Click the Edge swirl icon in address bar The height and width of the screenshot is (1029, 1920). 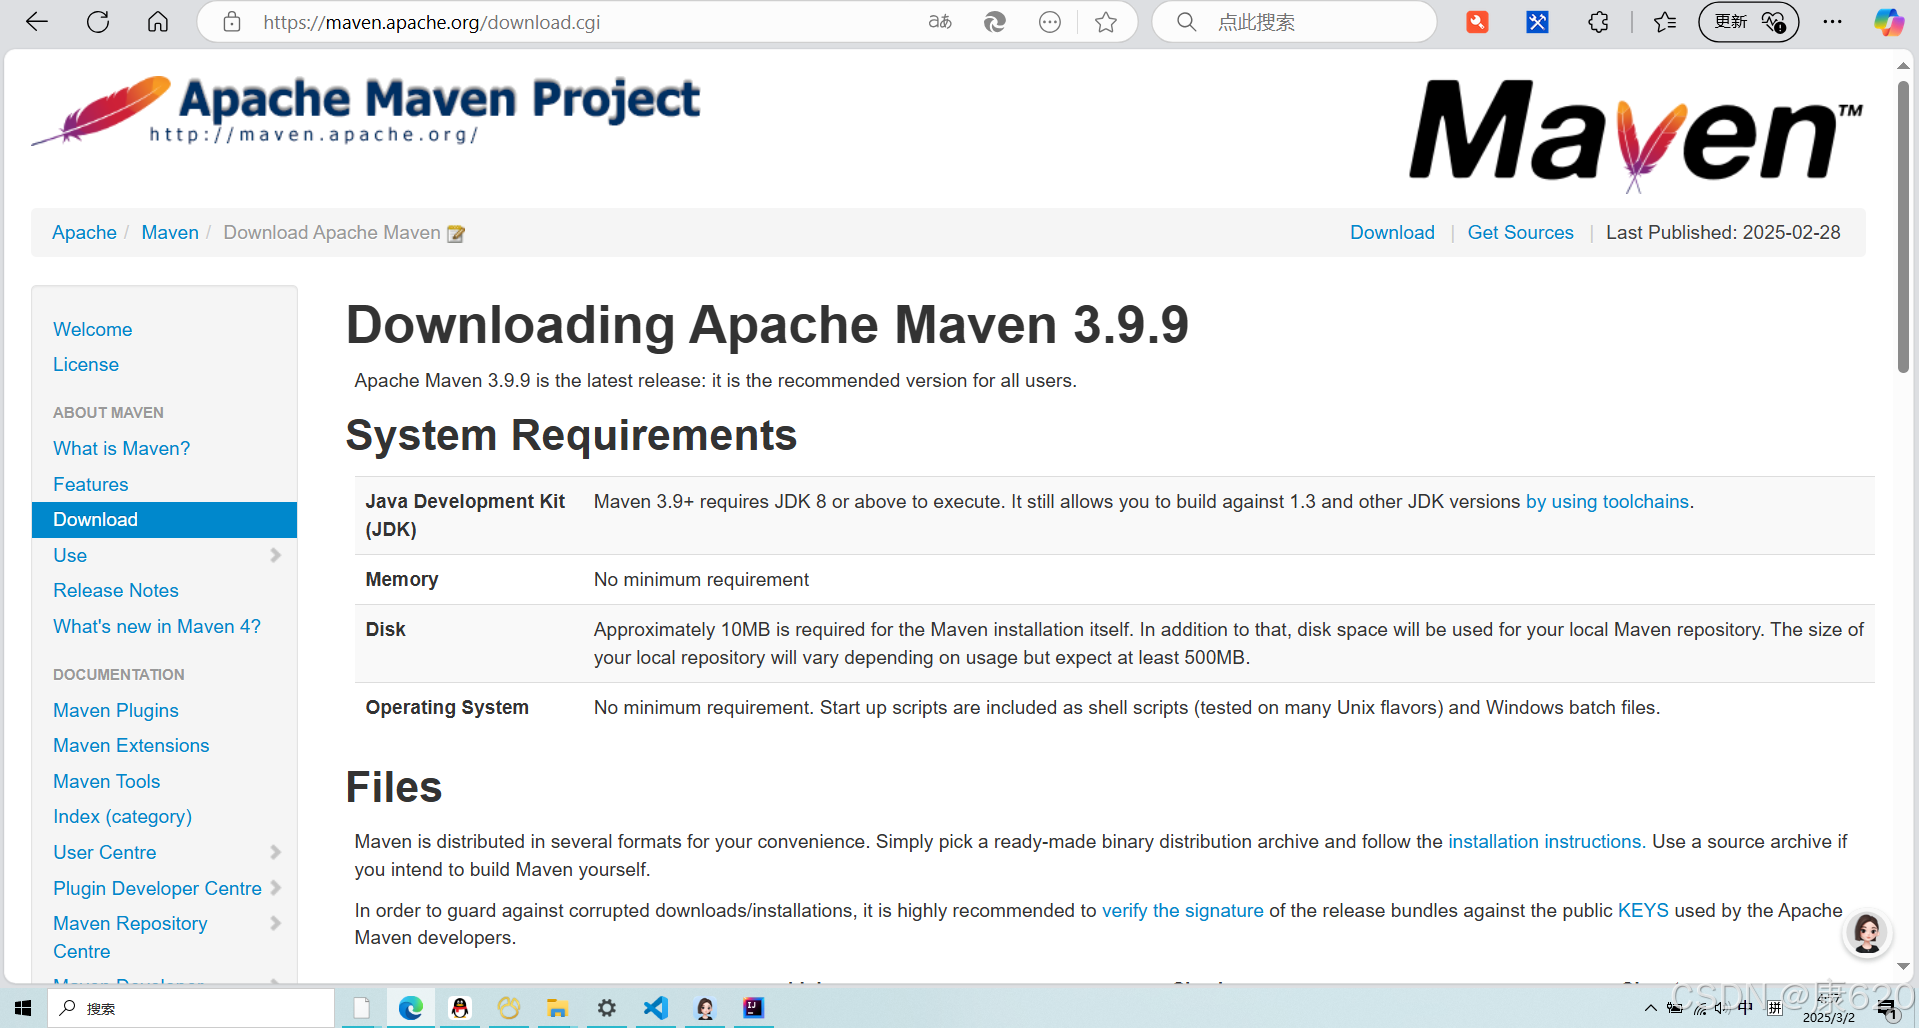click(995, 22)
